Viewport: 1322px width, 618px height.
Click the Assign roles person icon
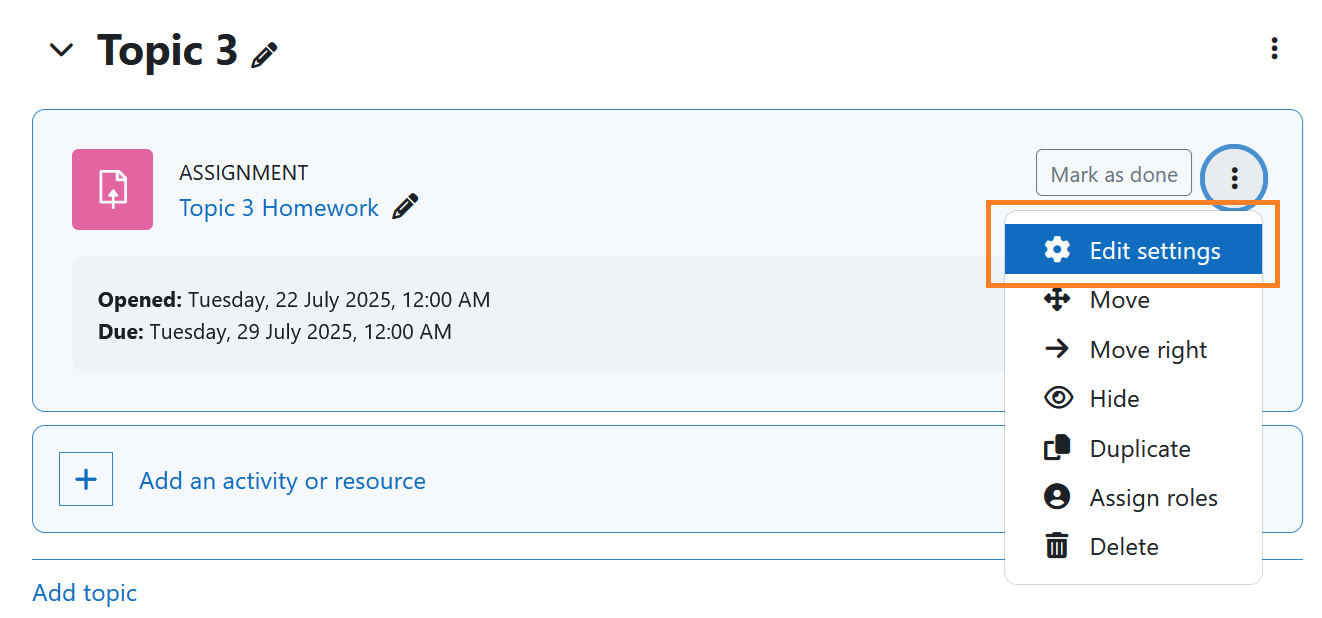click(1057, 497)
